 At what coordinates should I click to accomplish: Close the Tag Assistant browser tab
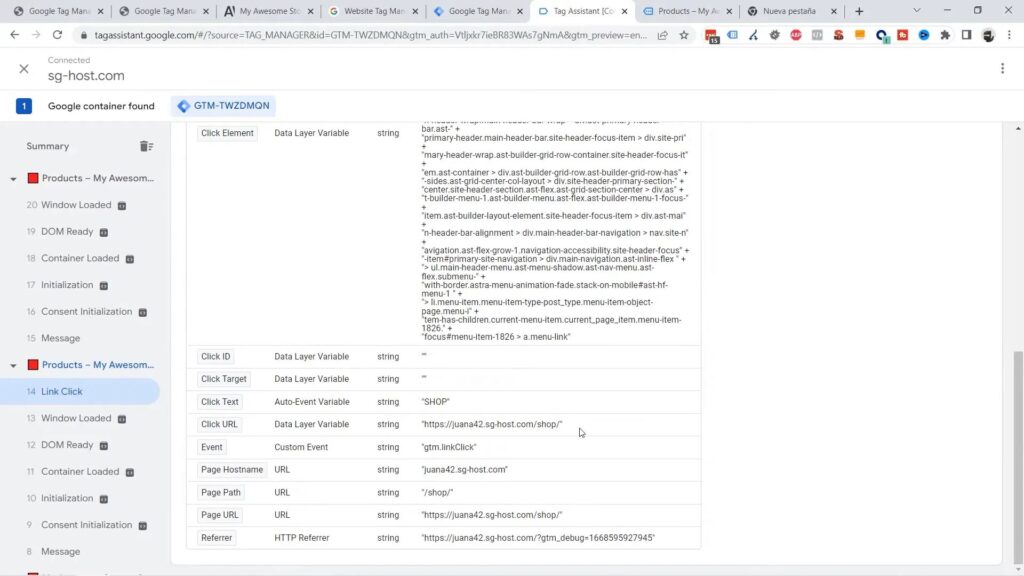(x=624, y=11)
